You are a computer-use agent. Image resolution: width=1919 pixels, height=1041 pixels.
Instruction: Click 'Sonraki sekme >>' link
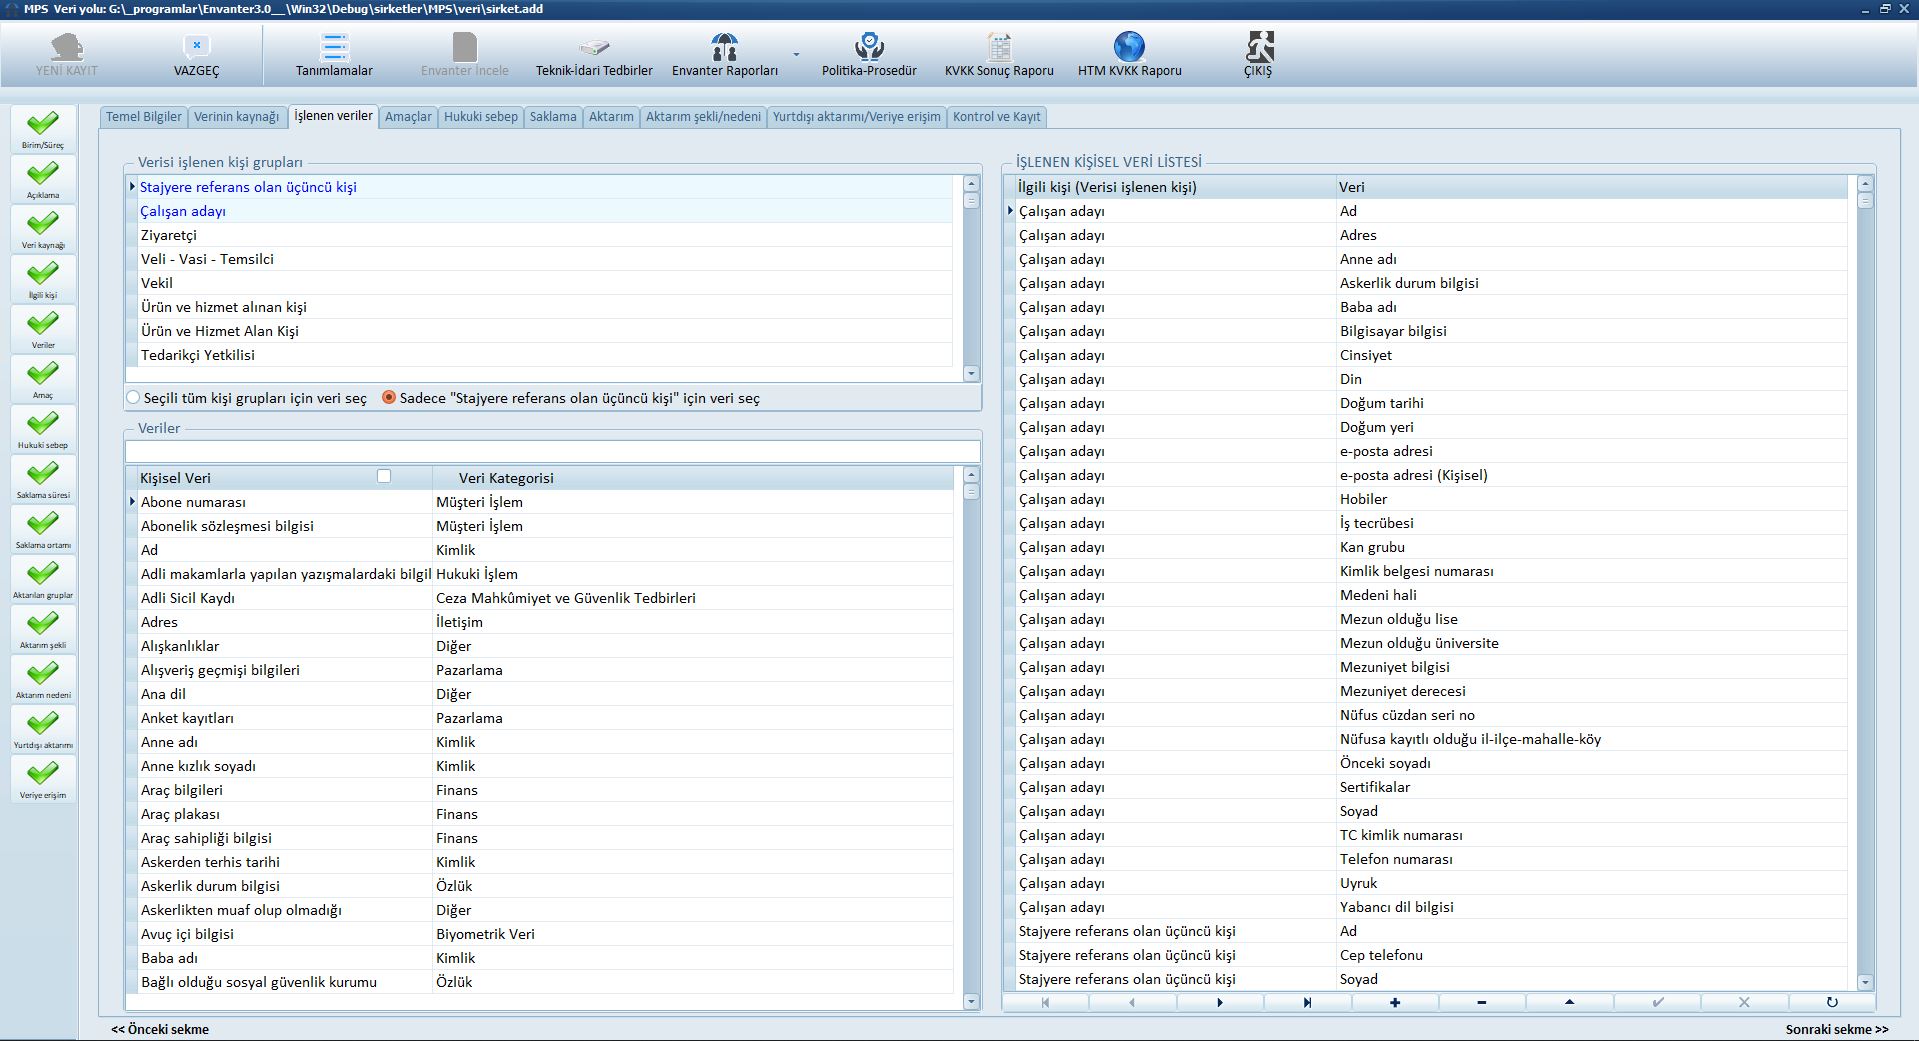[1837, 1029]
